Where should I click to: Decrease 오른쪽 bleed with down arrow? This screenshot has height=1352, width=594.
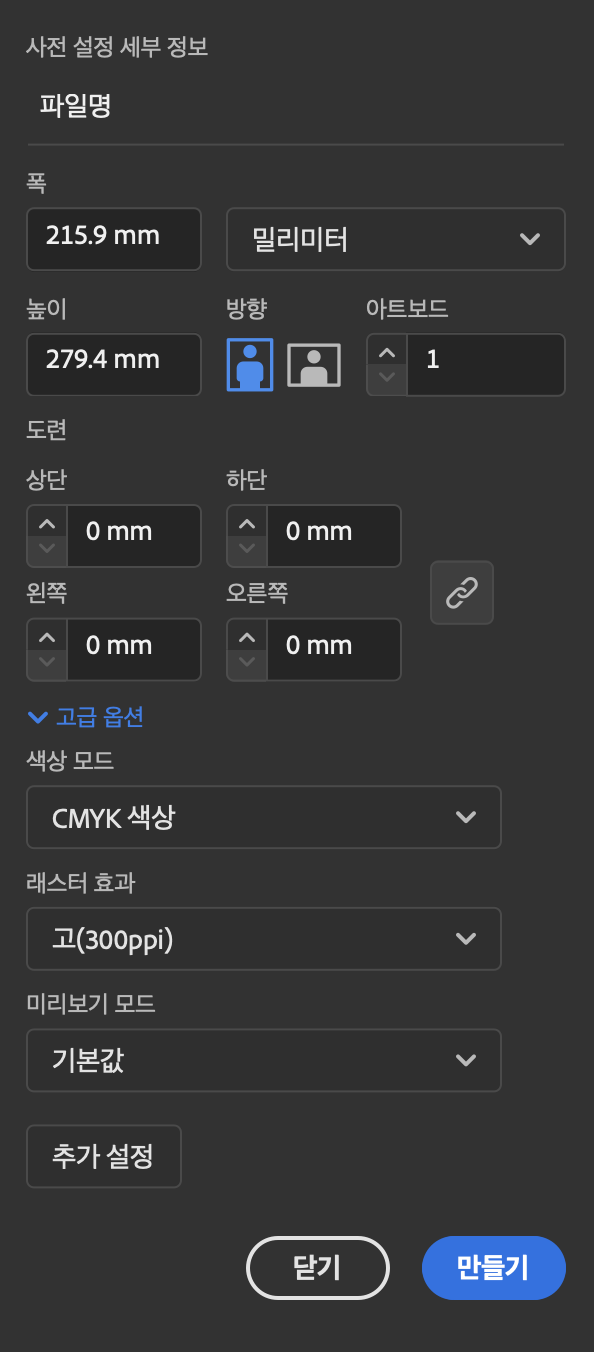pyautogui.click(x=247, y=665)
